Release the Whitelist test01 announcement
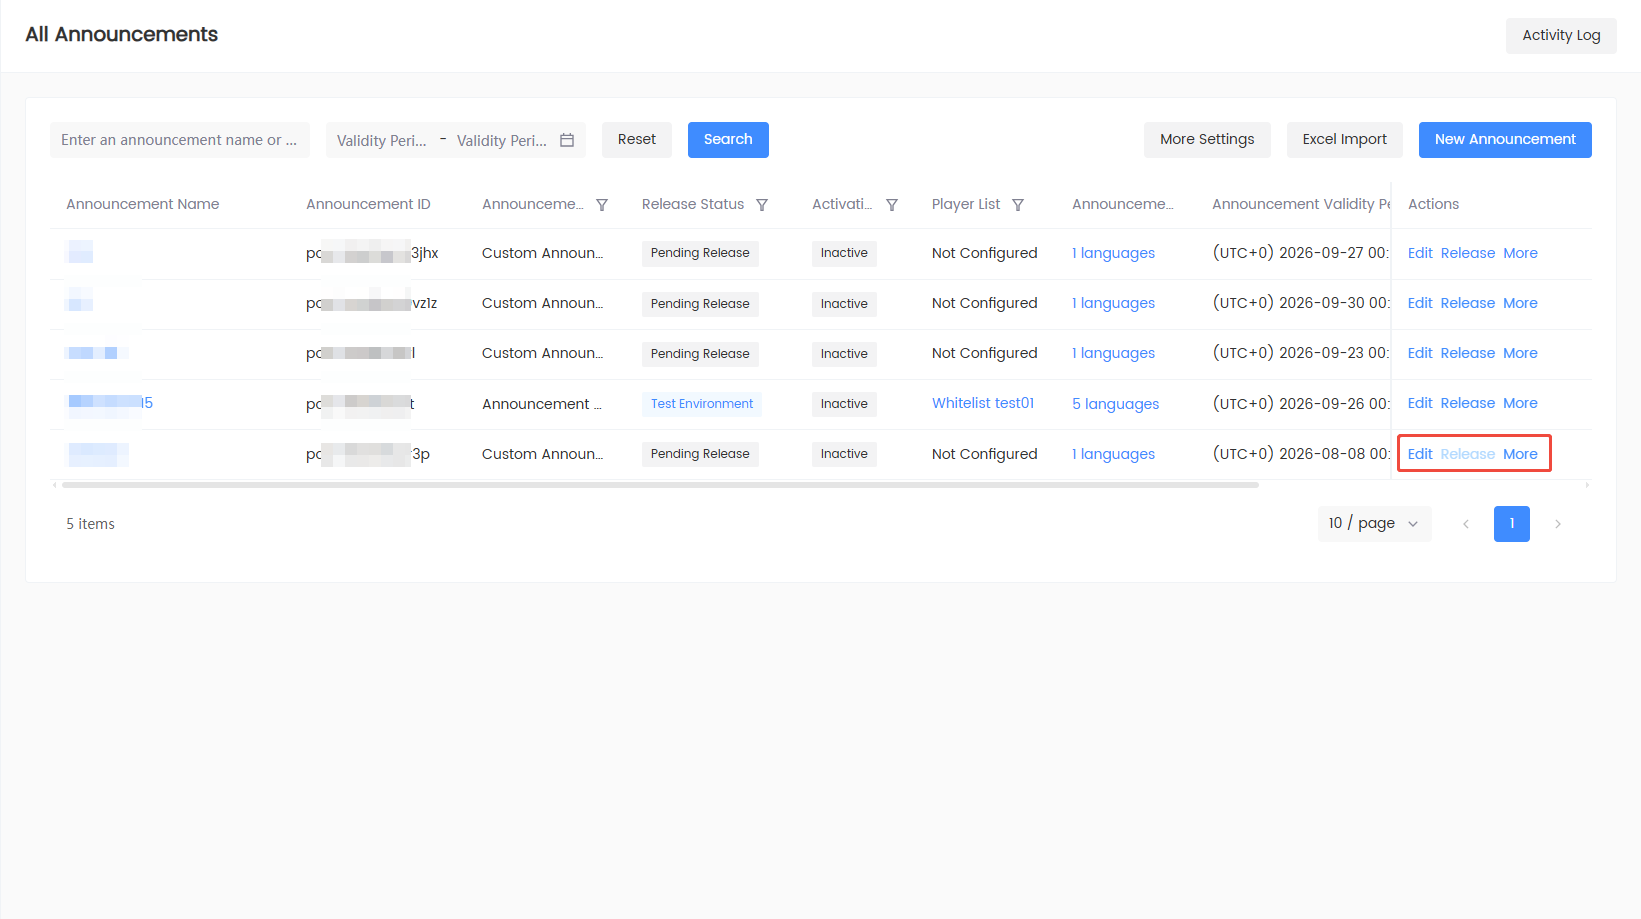 (x=1467, y=403)
